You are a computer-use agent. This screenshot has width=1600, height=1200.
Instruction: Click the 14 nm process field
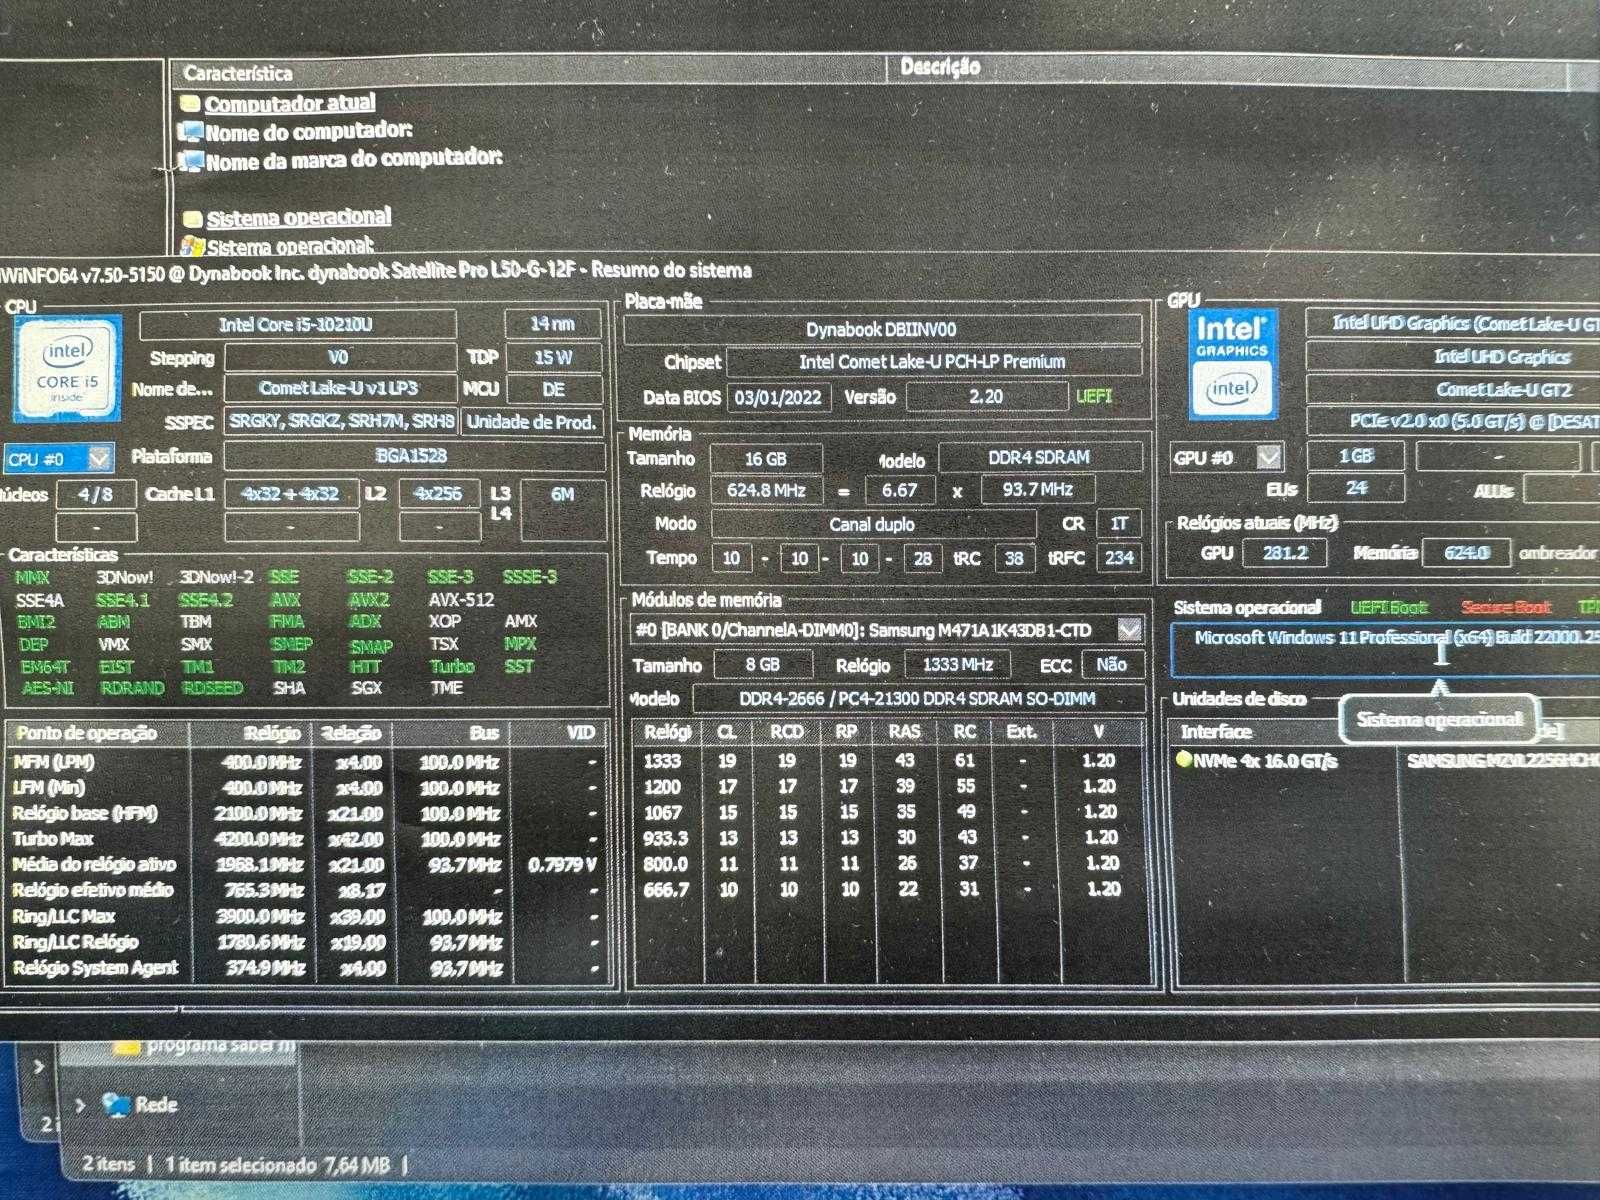tap(553, 324)
